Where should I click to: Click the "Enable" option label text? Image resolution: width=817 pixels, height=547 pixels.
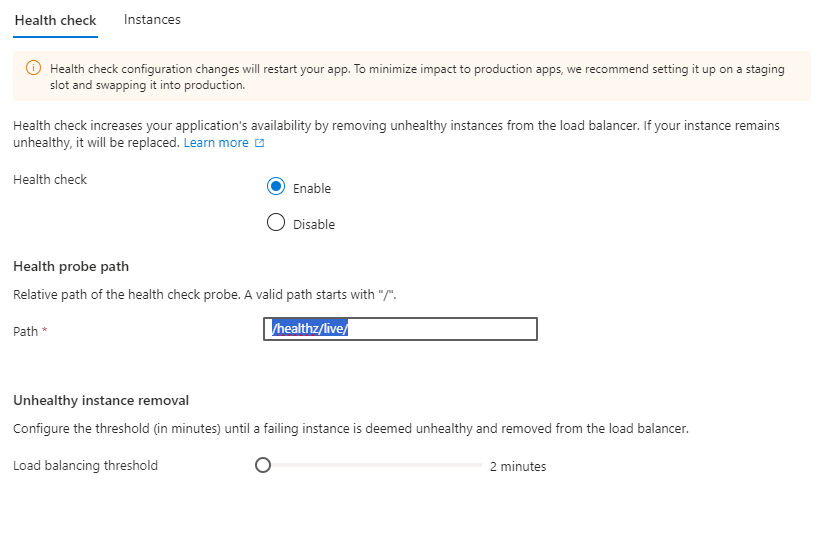click(x=312, y=188)
